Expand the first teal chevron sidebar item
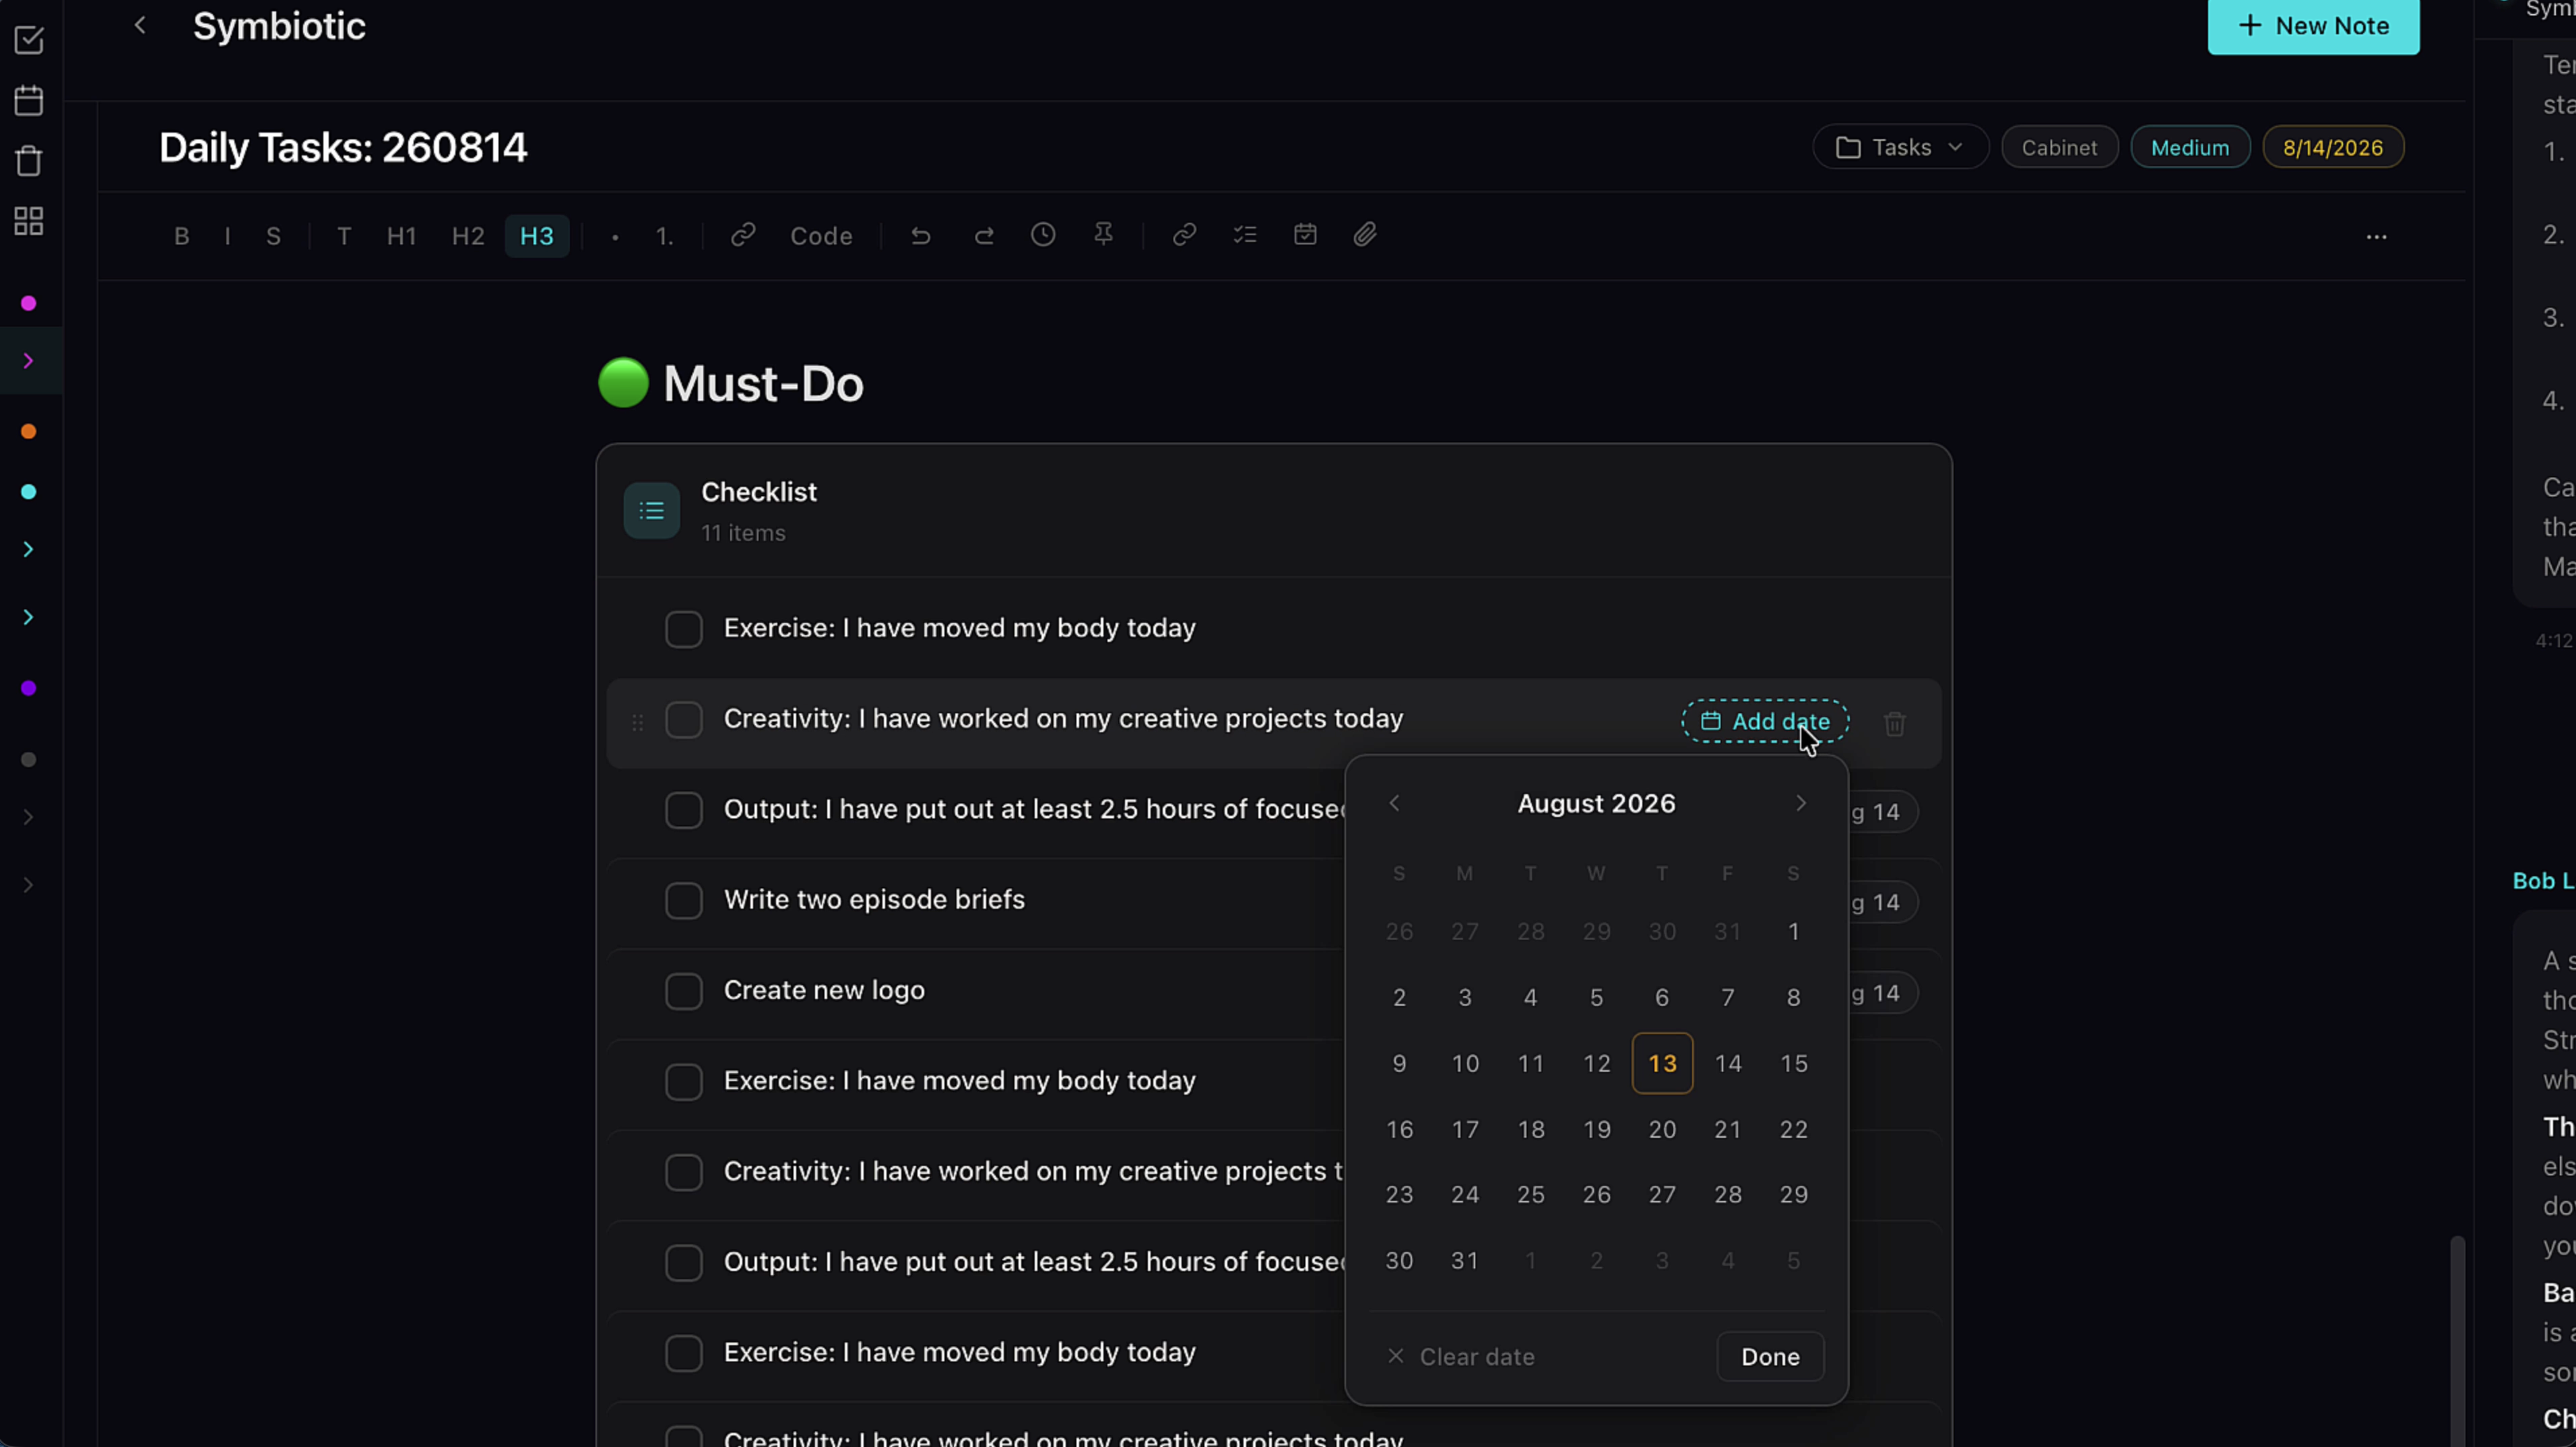This screenshot has width=2576, height=1447. coord(29,549)
